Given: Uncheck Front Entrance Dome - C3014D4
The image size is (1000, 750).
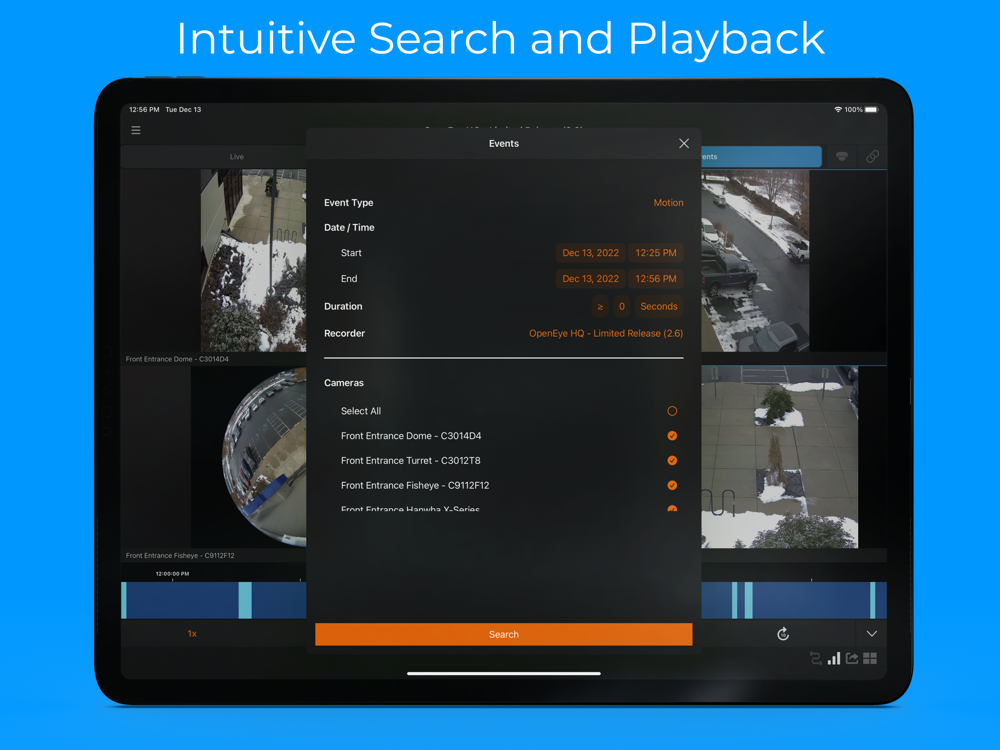Looking at the screenshot, I should click(672, 436).
